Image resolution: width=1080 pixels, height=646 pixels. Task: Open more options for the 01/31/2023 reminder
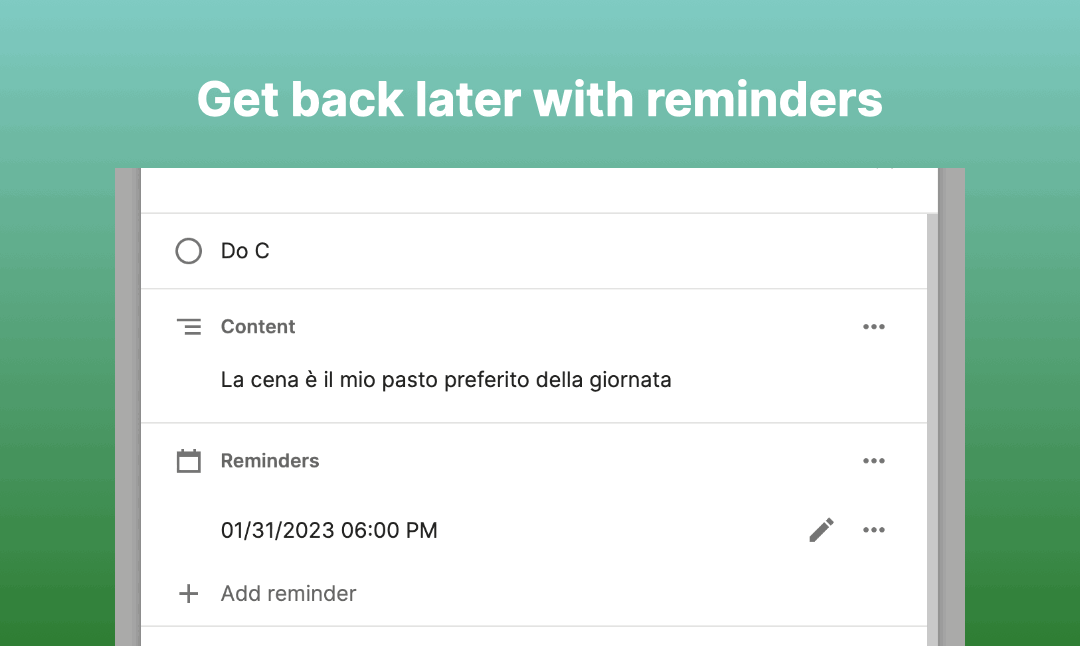[873, 530]
